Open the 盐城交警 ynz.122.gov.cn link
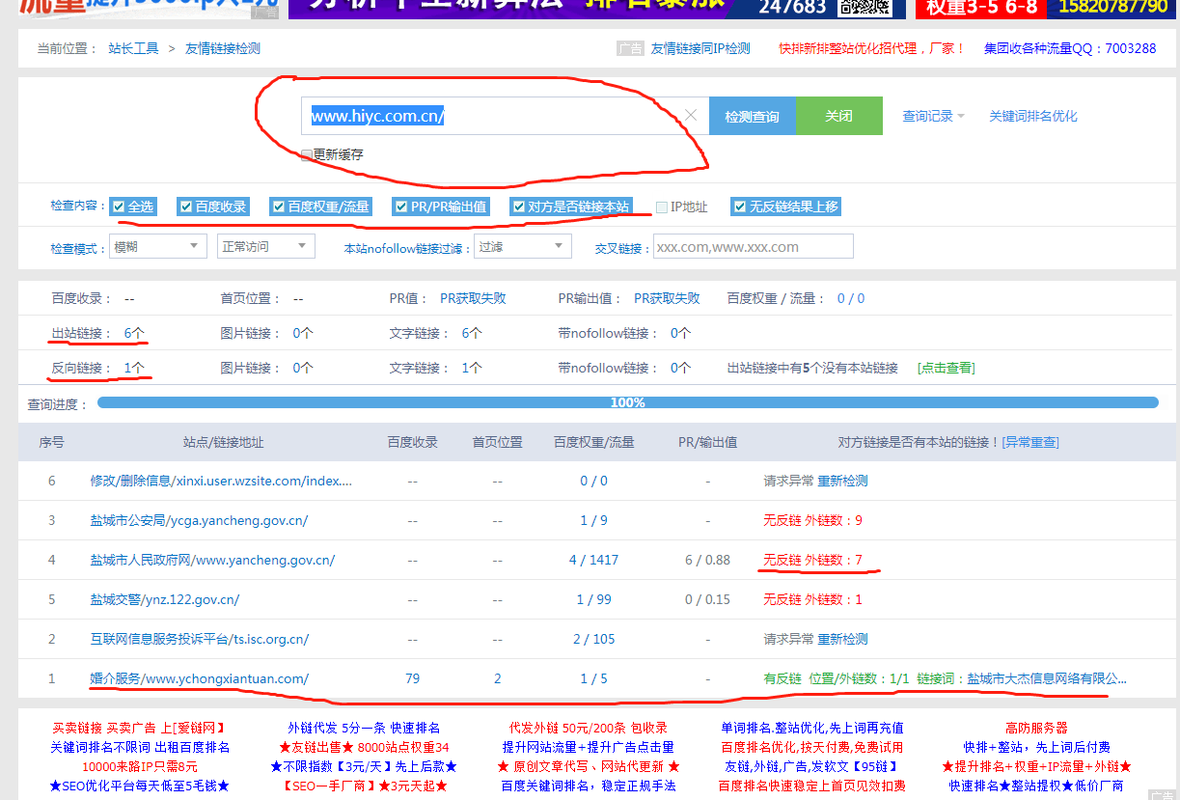1180x800 pixels. click(x=165, y=600)
